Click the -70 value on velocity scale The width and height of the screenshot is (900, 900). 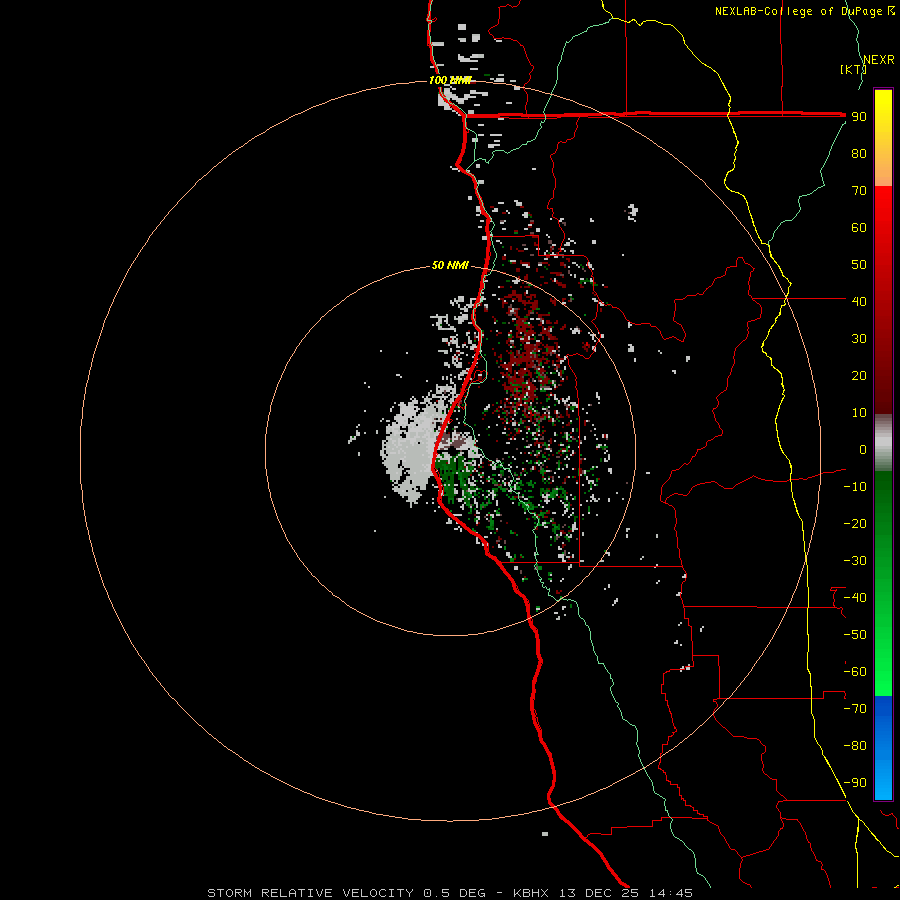pyautogui.click(x=855, y=708)
